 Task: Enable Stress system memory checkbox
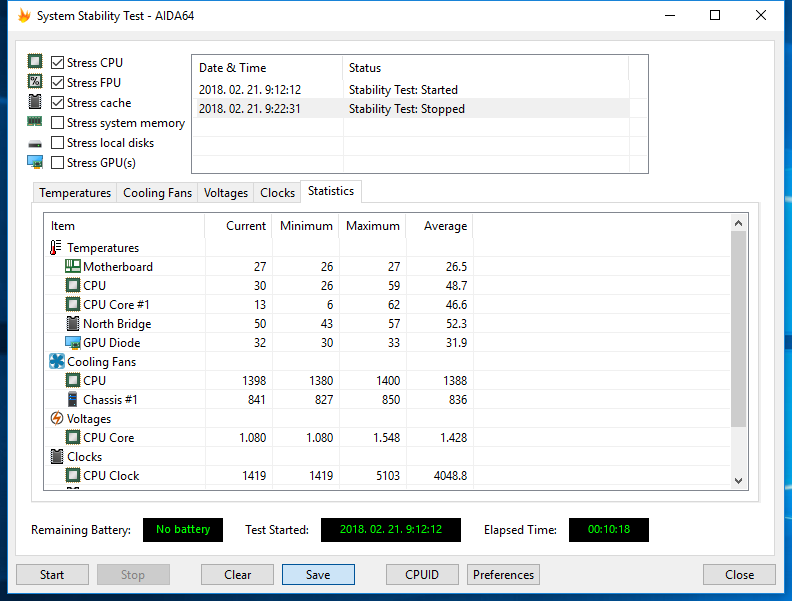(58, 123)
